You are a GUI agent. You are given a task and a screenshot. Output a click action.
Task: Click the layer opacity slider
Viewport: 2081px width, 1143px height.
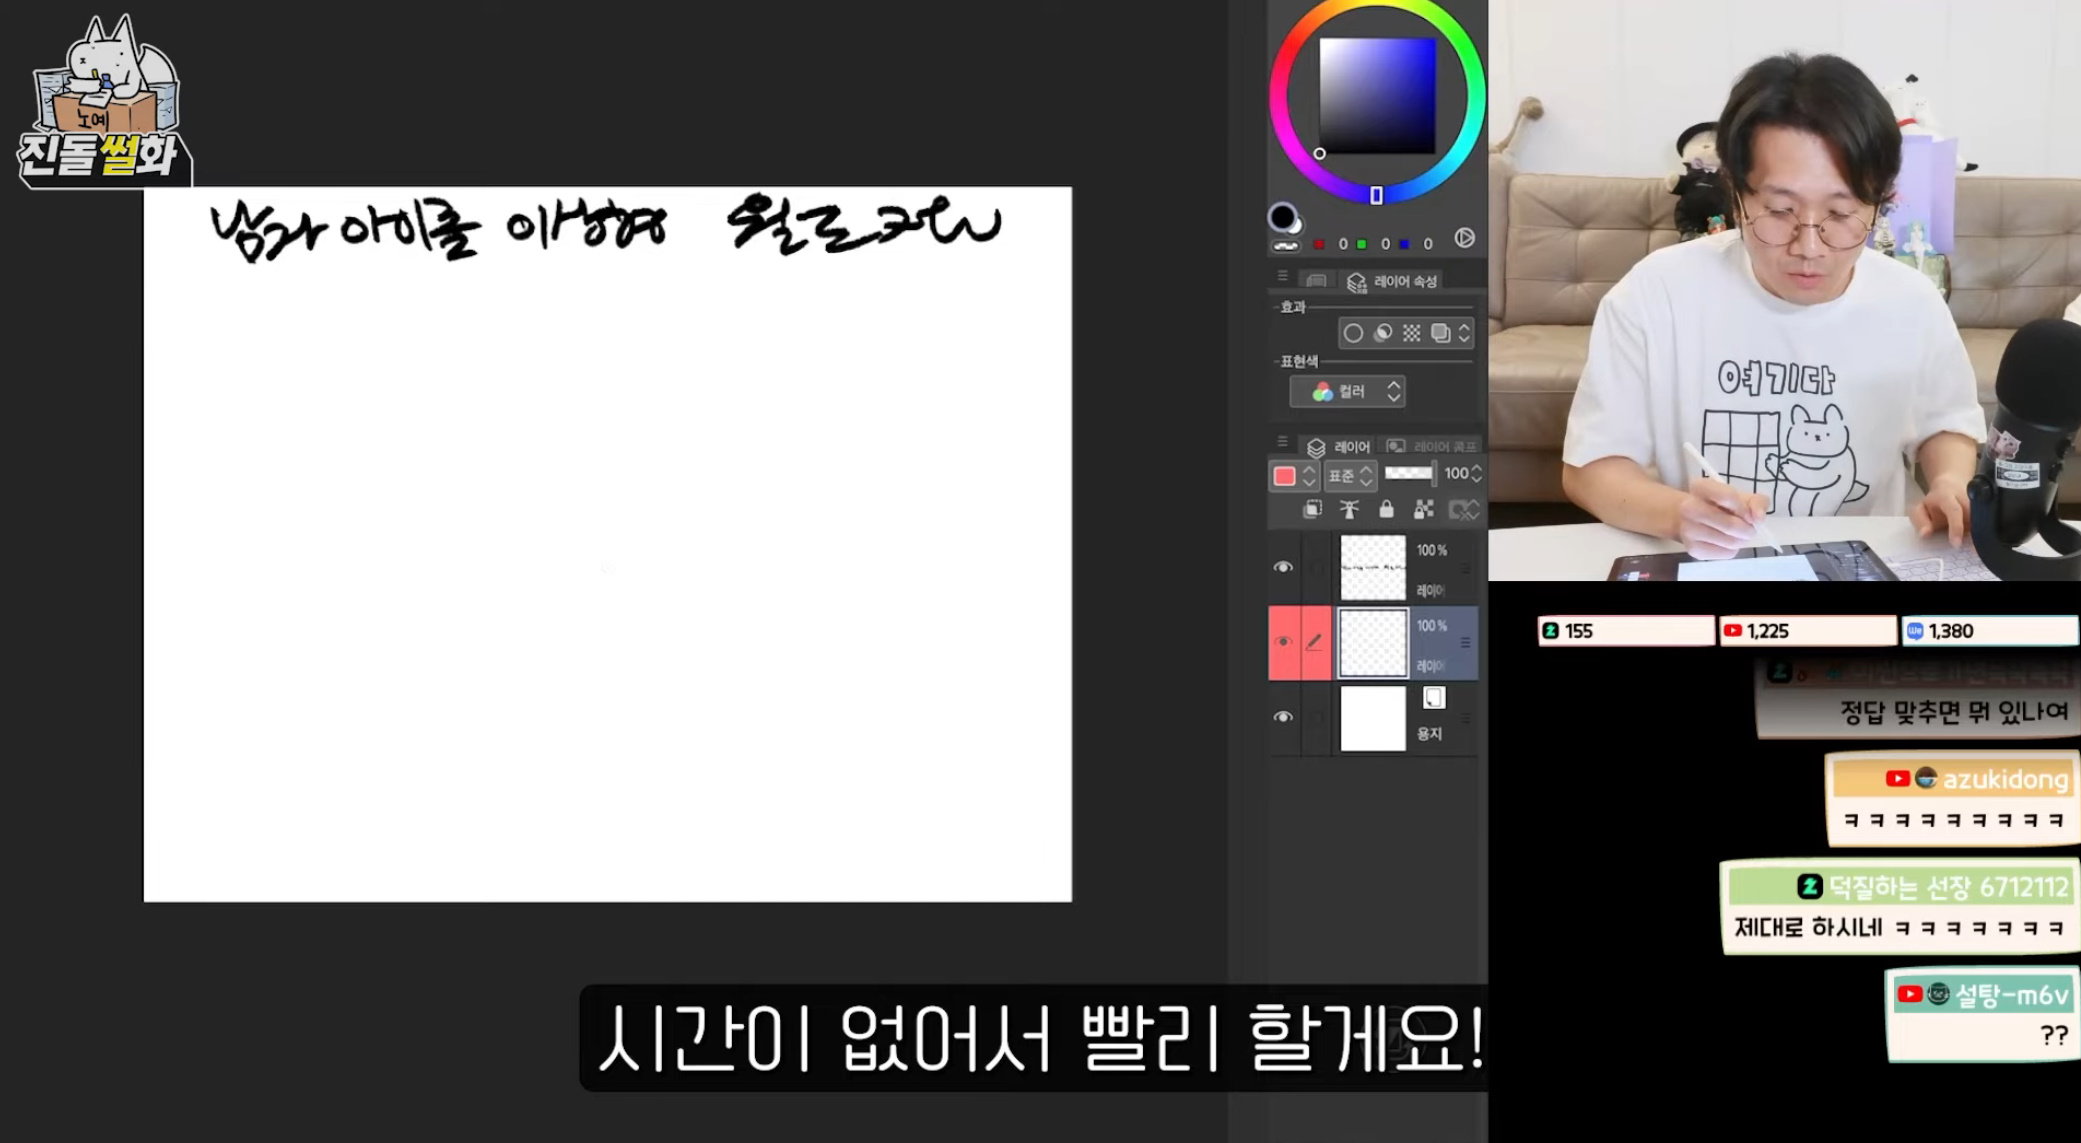pyautogui.click(x=1409, y=473)
